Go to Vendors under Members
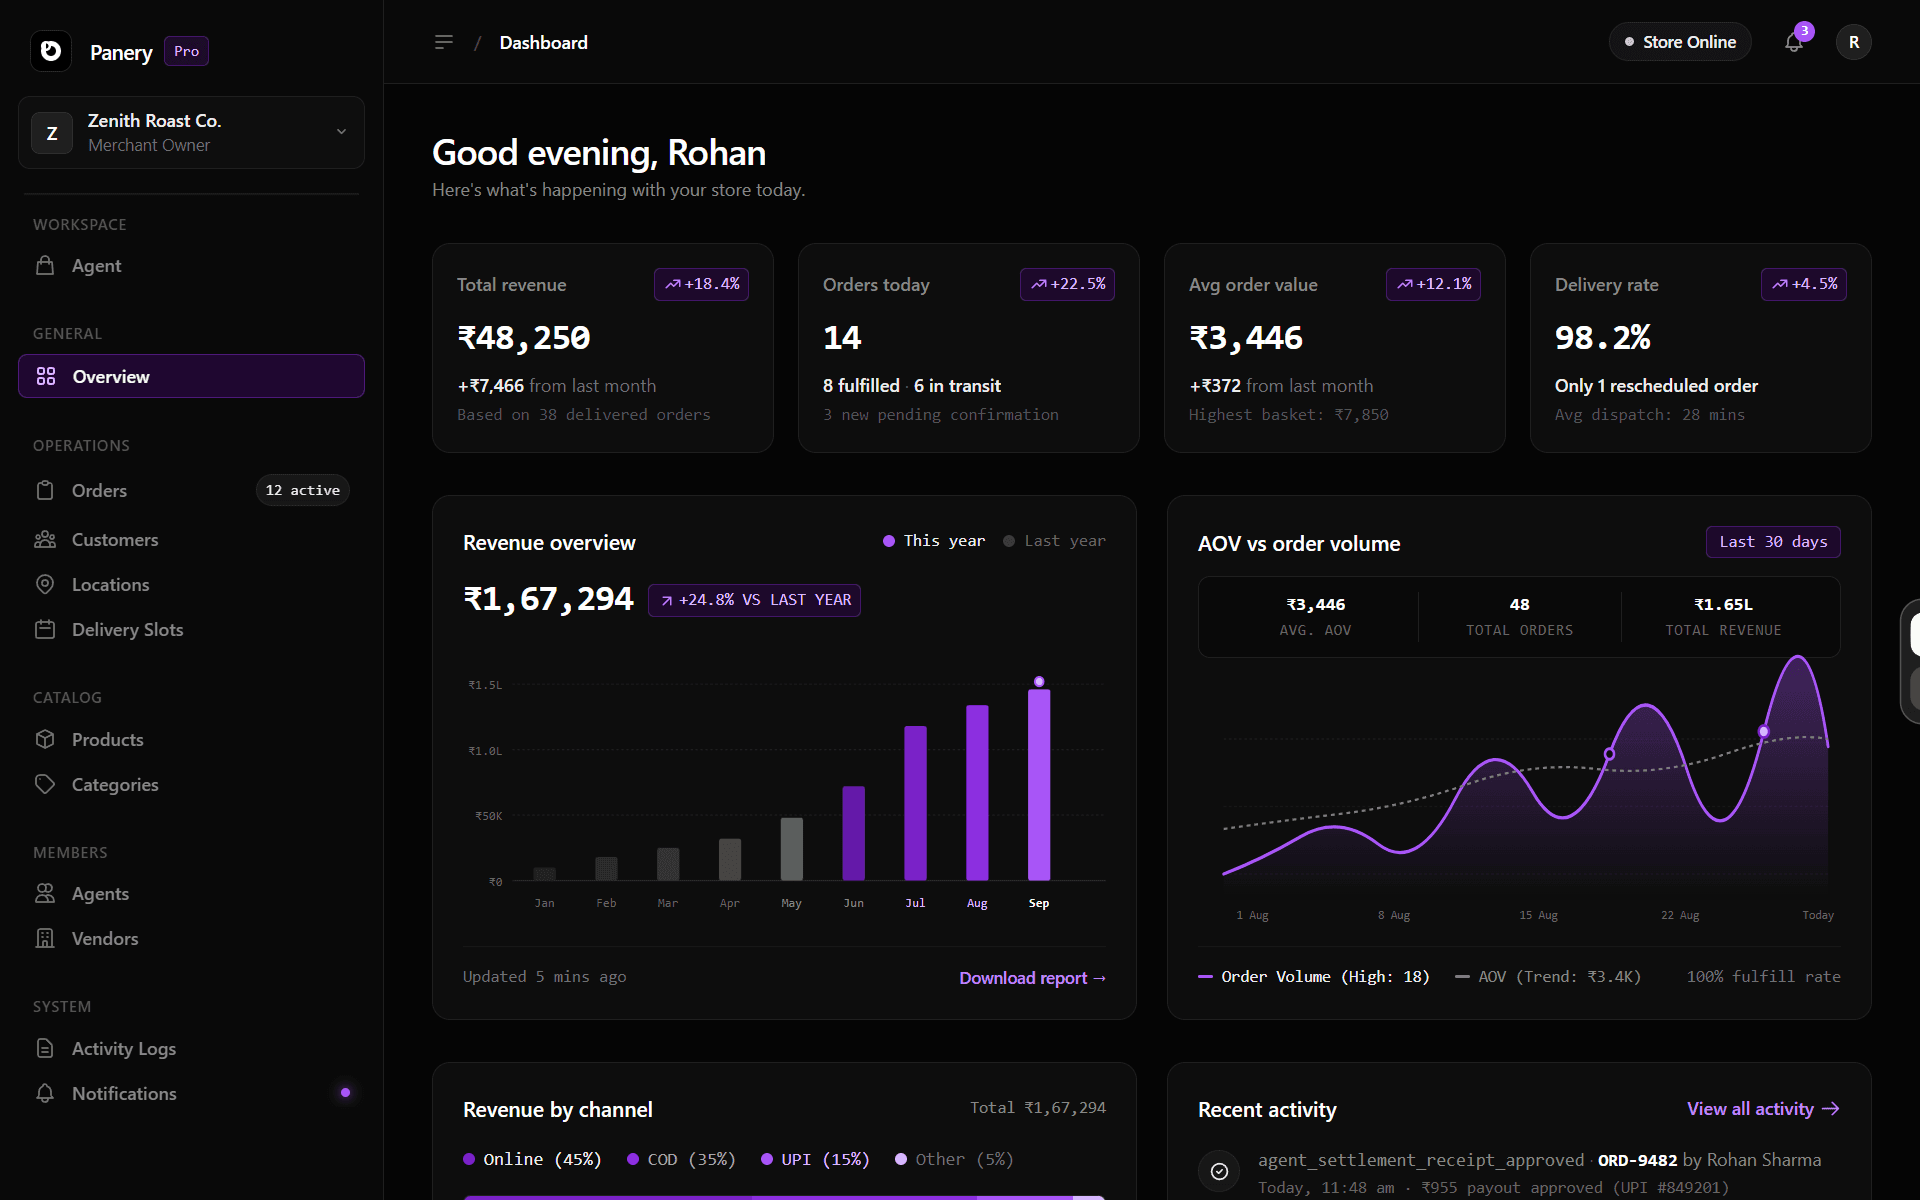Viewport: 1920px width, 1200px height. pyautogui.click(x=191, y=938)
